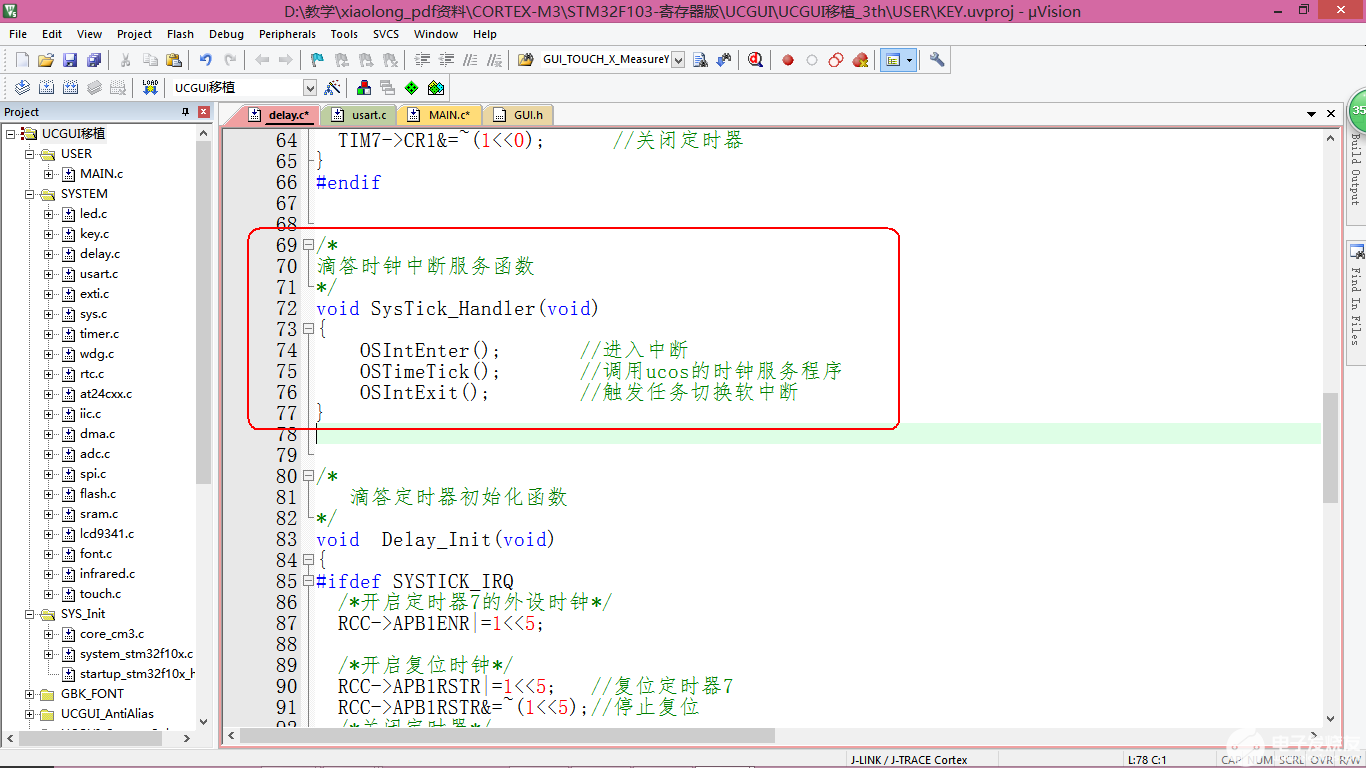Insert a breakpoint with the red dot icon
1366x768 pixels.
[788, 60]
